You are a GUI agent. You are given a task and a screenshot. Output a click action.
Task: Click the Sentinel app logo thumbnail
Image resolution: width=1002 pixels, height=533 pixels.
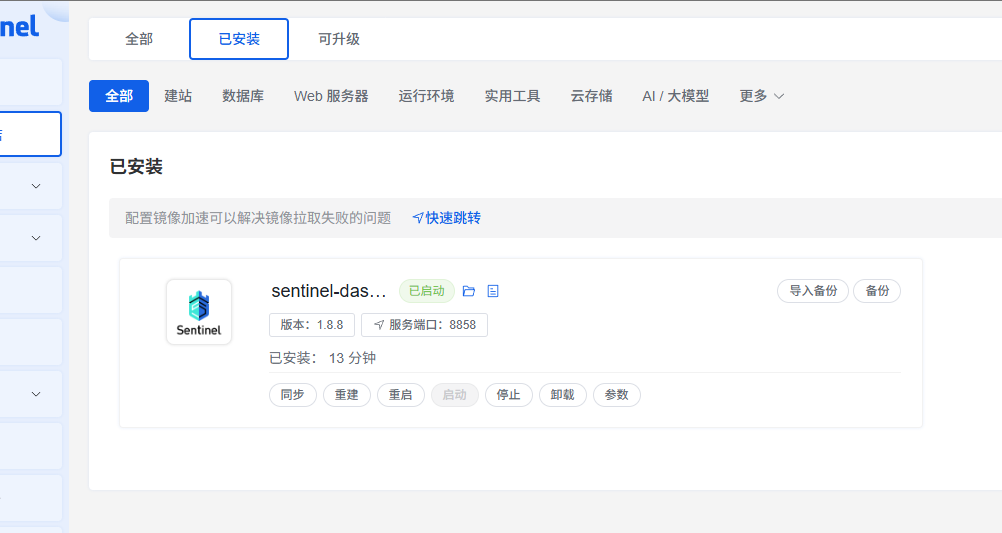[199, 312]
